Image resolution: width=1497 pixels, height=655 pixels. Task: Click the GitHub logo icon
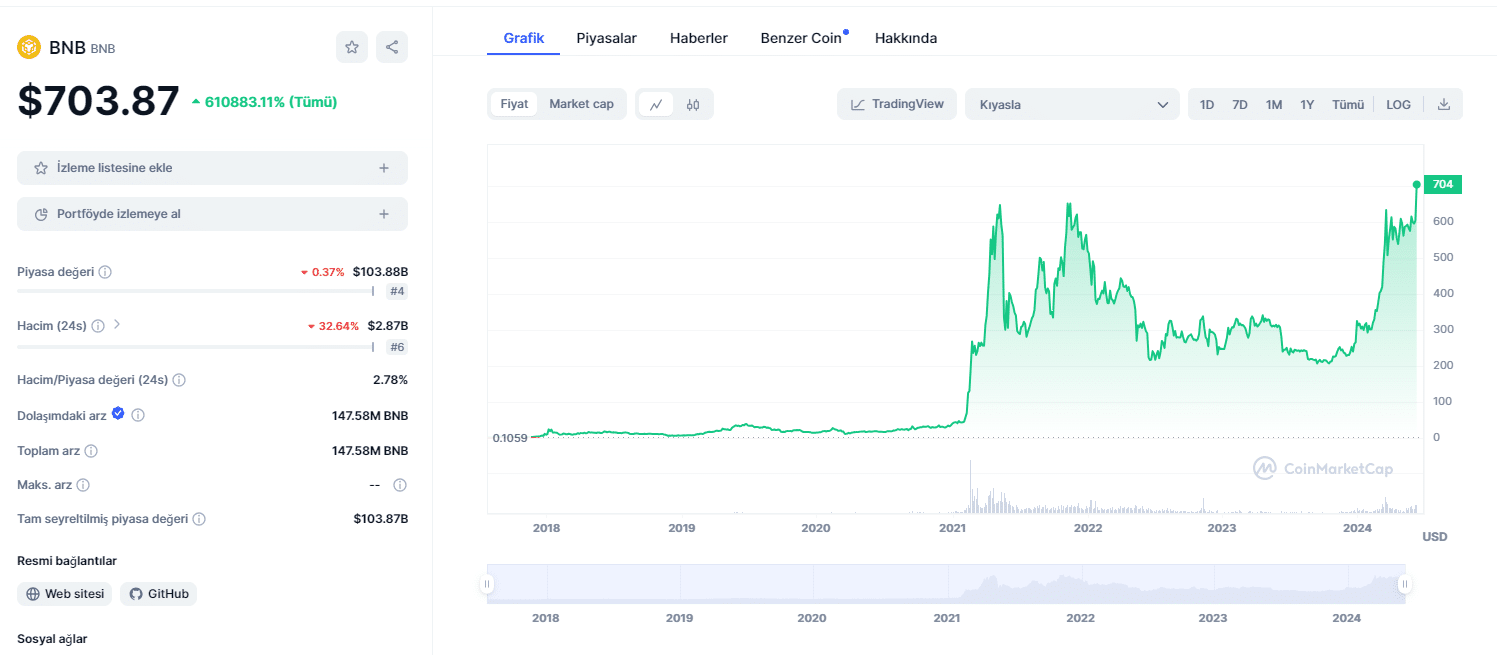click(x=136, y=594)
